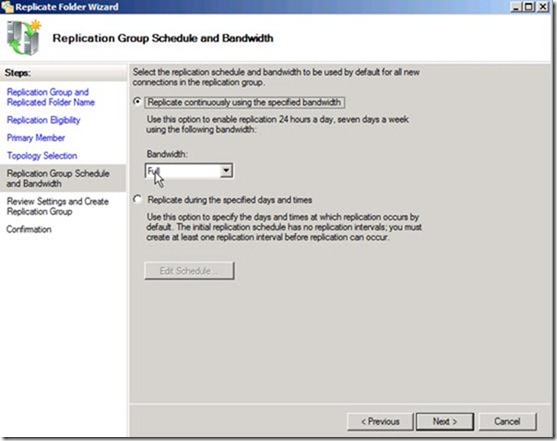Image resolution: width=557 pixels, height=441 pixels.
Task: Open Replication Group and Replicated Folder Name step
Action: tap(51, 97)
